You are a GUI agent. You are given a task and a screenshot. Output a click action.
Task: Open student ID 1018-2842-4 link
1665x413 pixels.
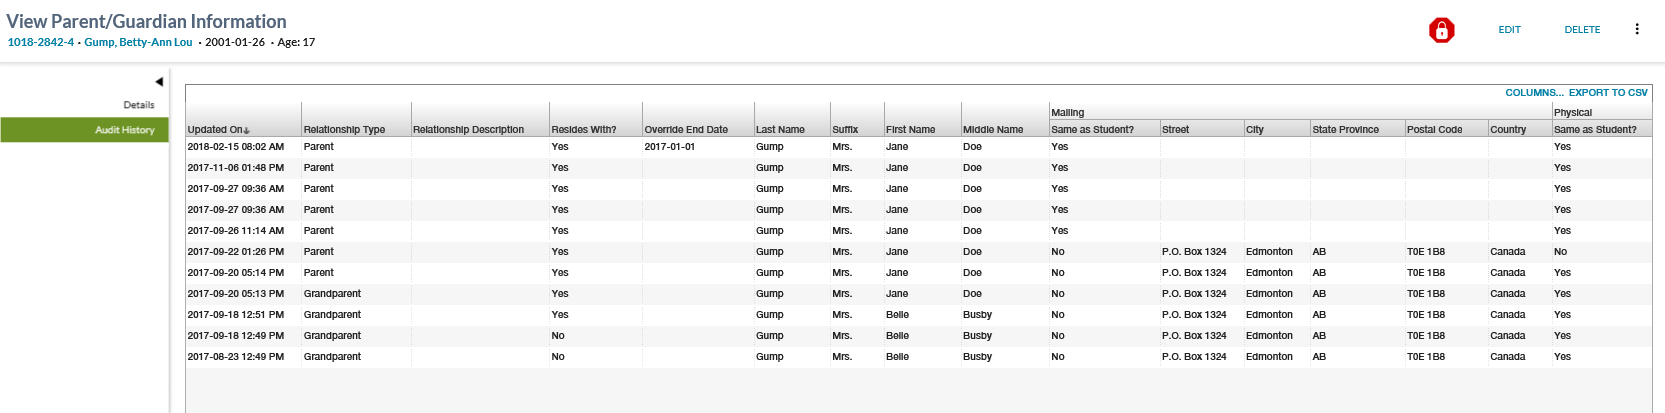click(x=41, y=42)
